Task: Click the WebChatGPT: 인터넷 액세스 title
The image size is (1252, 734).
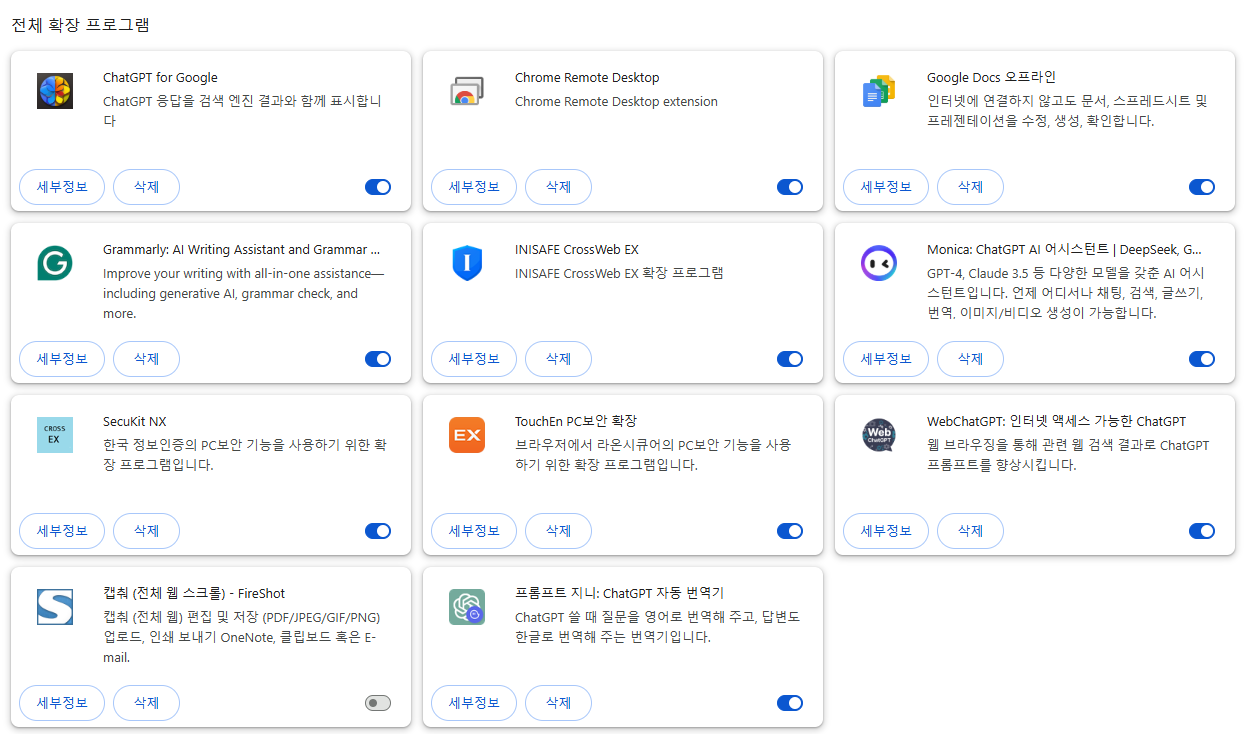Action: coord(1056,422)
